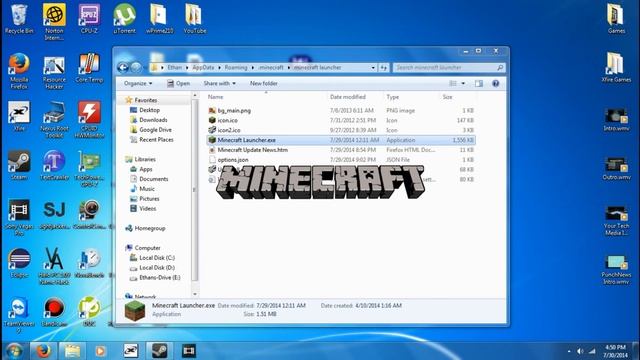
Task: Open the Explorer help icon
Action: click(x=496, y=83)
